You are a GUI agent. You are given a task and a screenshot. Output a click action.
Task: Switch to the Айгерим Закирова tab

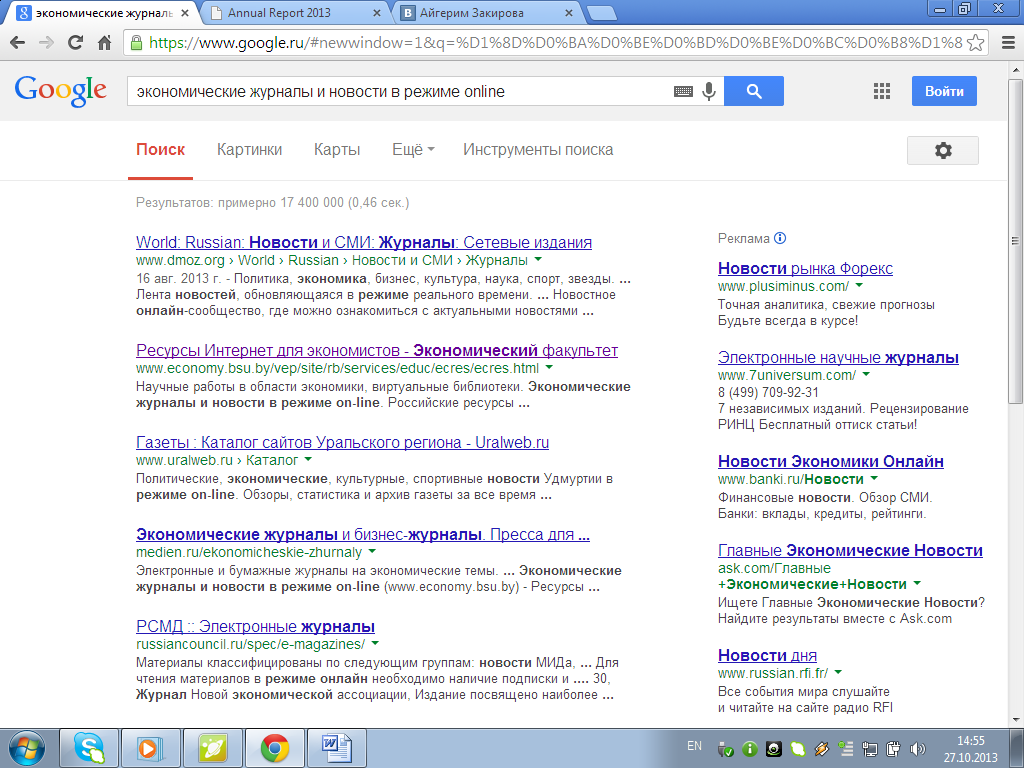click(x=487, y=13)
